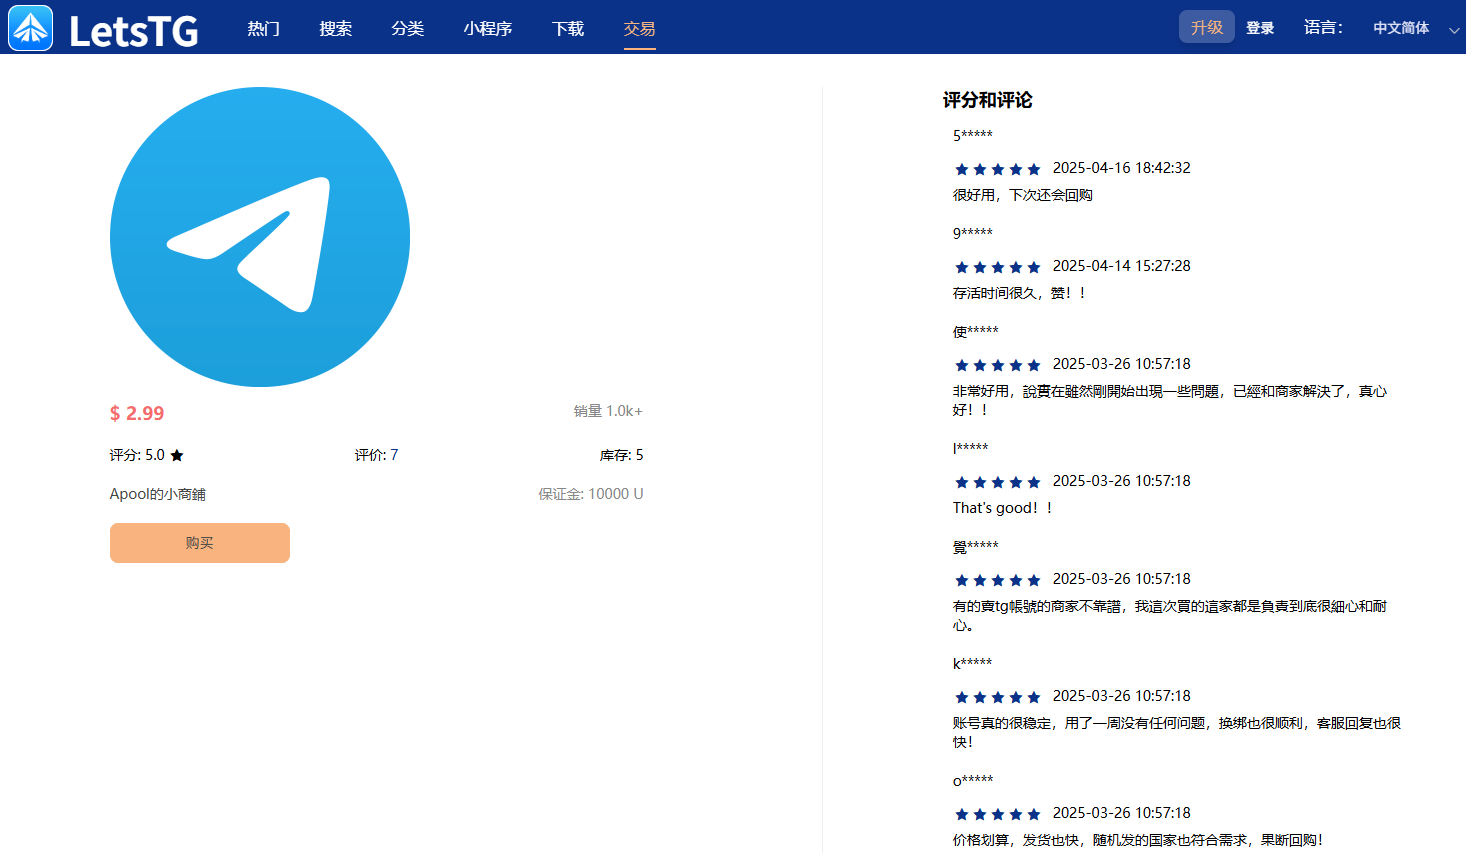Expand the 语言 options
The height and width of the screenshot is (853, 1466).
coord(1323,28)
